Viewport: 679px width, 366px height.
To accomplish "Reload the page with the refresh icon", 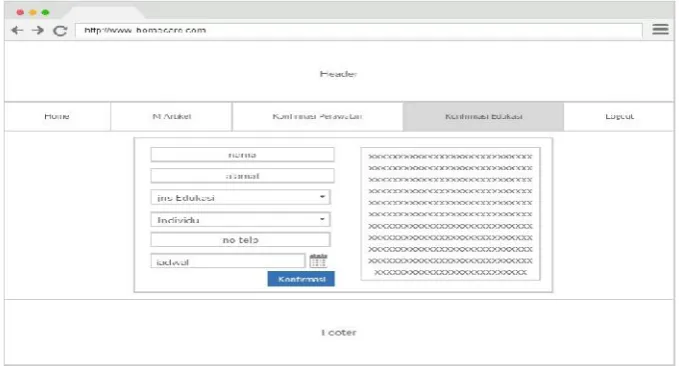I will 60,31.
